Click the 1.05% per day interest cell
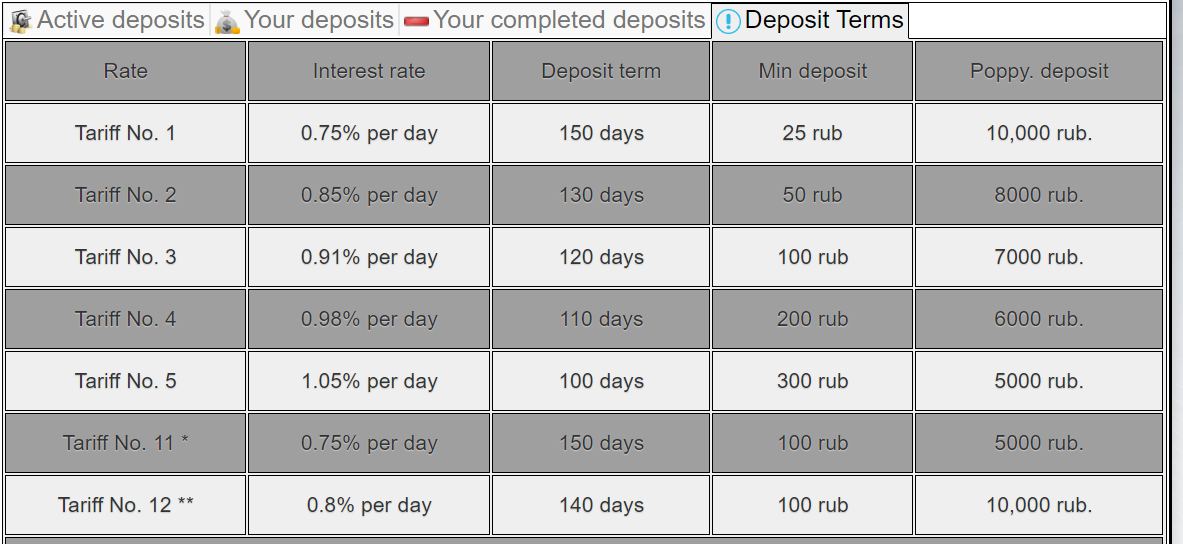This screenshot has height=544, width=1183. pos(369,381)
